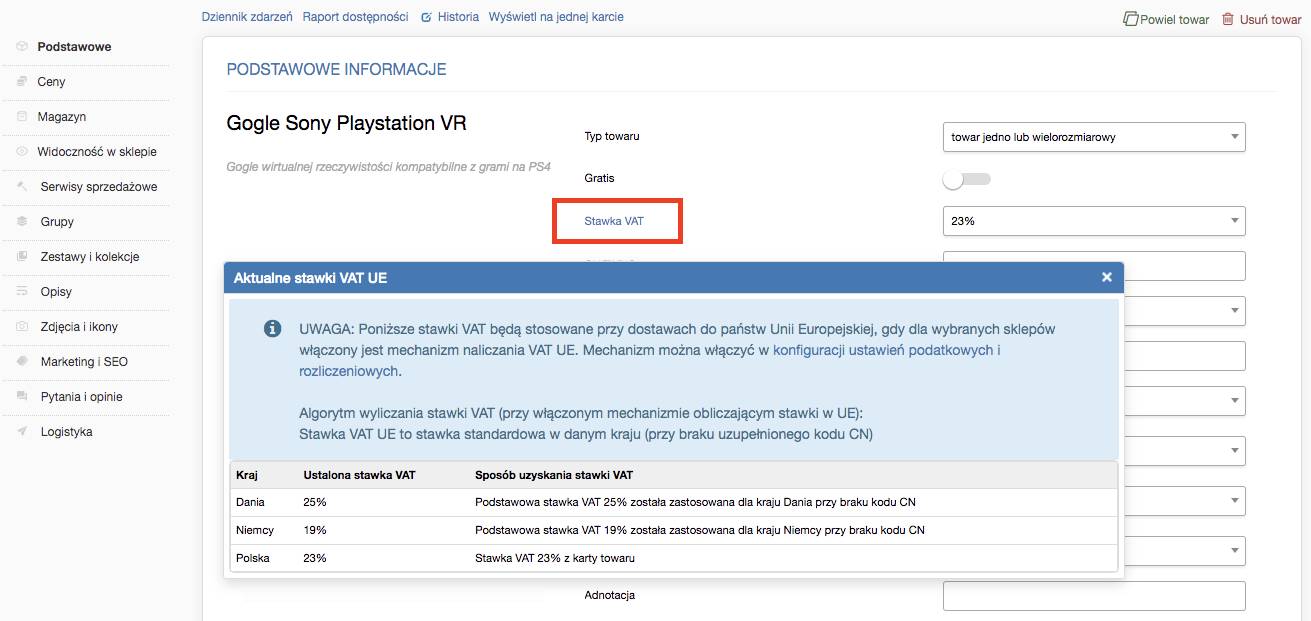Click the Podstawowe sidebar icon
Viewport: 1311px width, 621px height.
(22, 47)
